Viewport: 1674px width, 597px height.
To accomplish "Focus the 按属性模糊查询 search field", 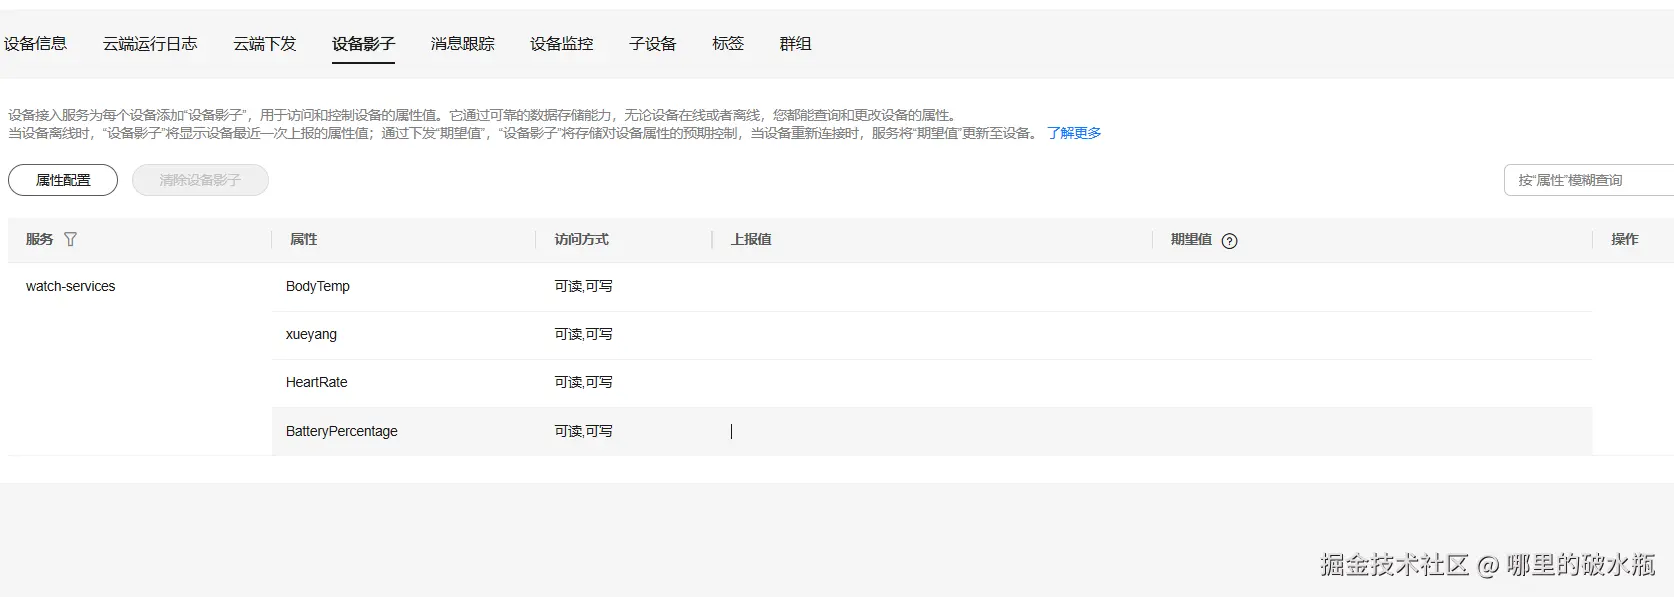I will pyautogui.click(x=1589, y=180).
